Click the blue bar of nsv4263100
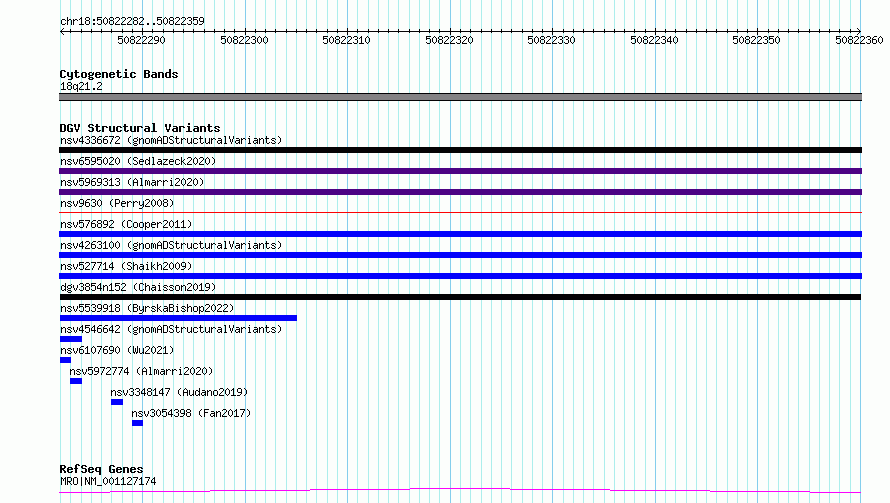Image resolution: width=890 pixels, height=503 pixels. [460, 255]
